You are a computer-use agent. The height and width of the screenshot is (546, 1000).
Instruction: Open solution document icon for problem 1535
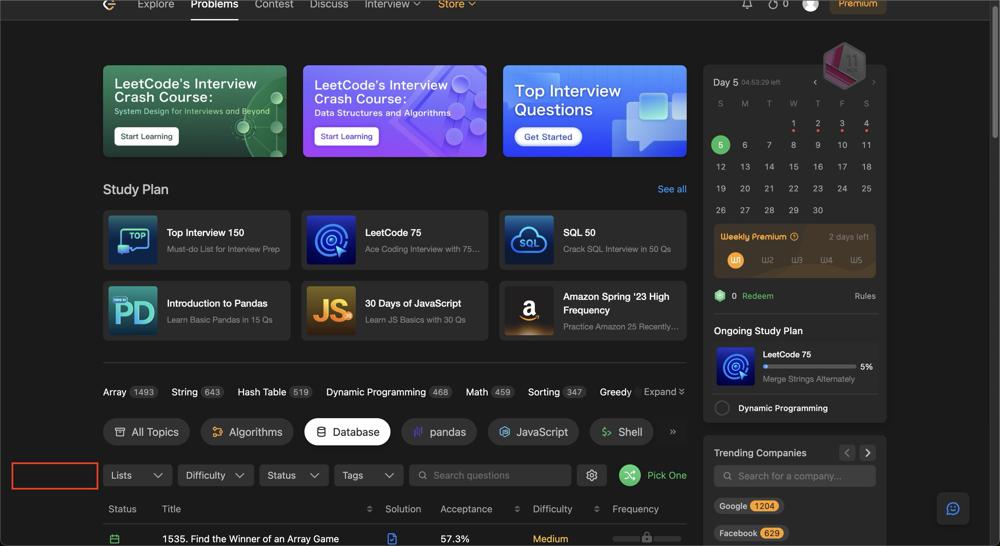(391, 538)
